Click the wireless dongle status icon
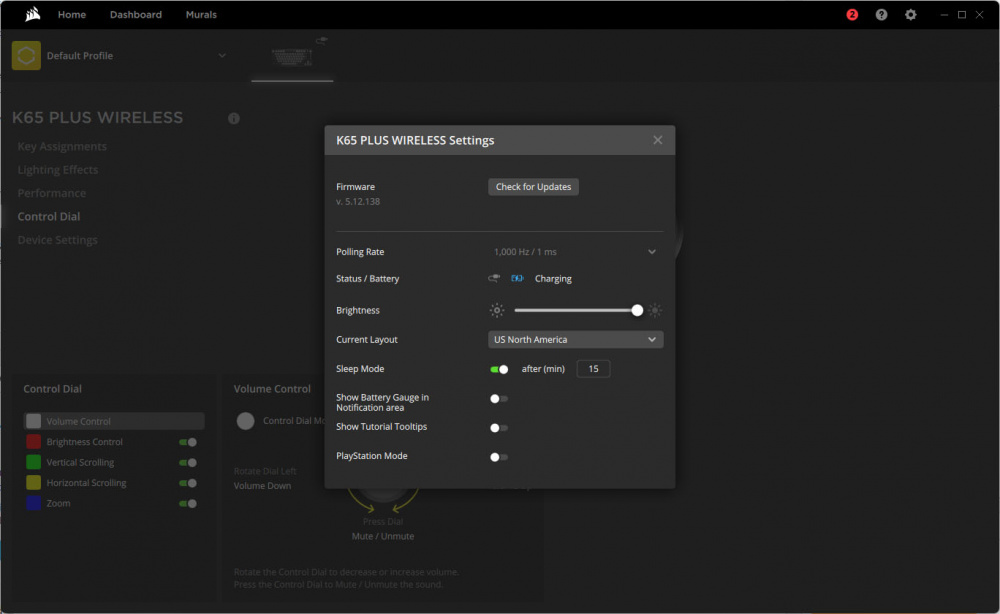1000x614 pixels. [x=494, y=279]
